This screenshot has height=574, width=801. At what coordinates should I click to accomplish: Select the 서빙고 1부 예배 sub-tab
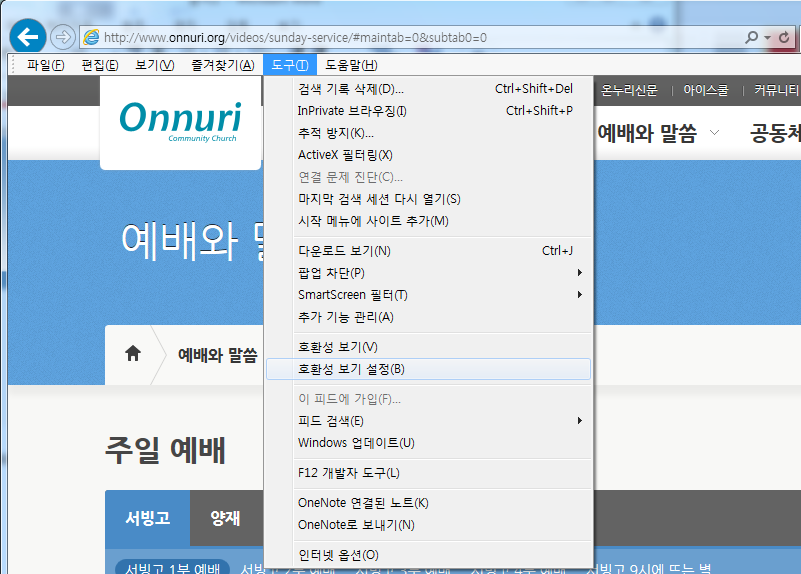[x=173, y=568]
